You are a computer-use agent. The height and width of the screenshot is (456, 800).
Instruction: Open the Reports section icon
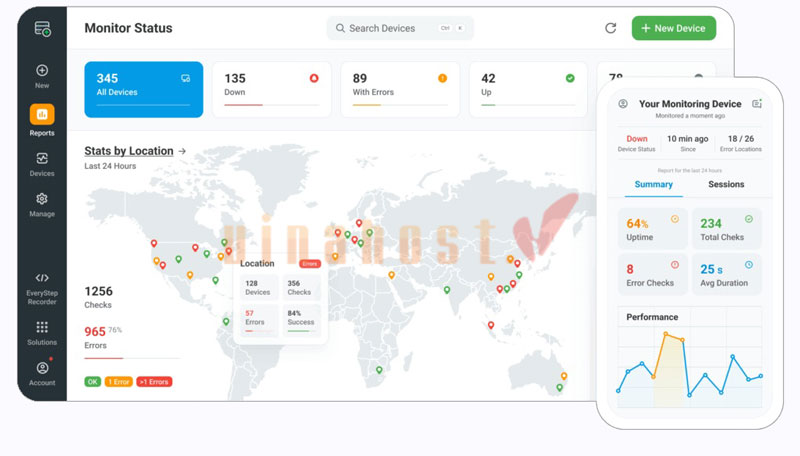[x=42, y=114]
